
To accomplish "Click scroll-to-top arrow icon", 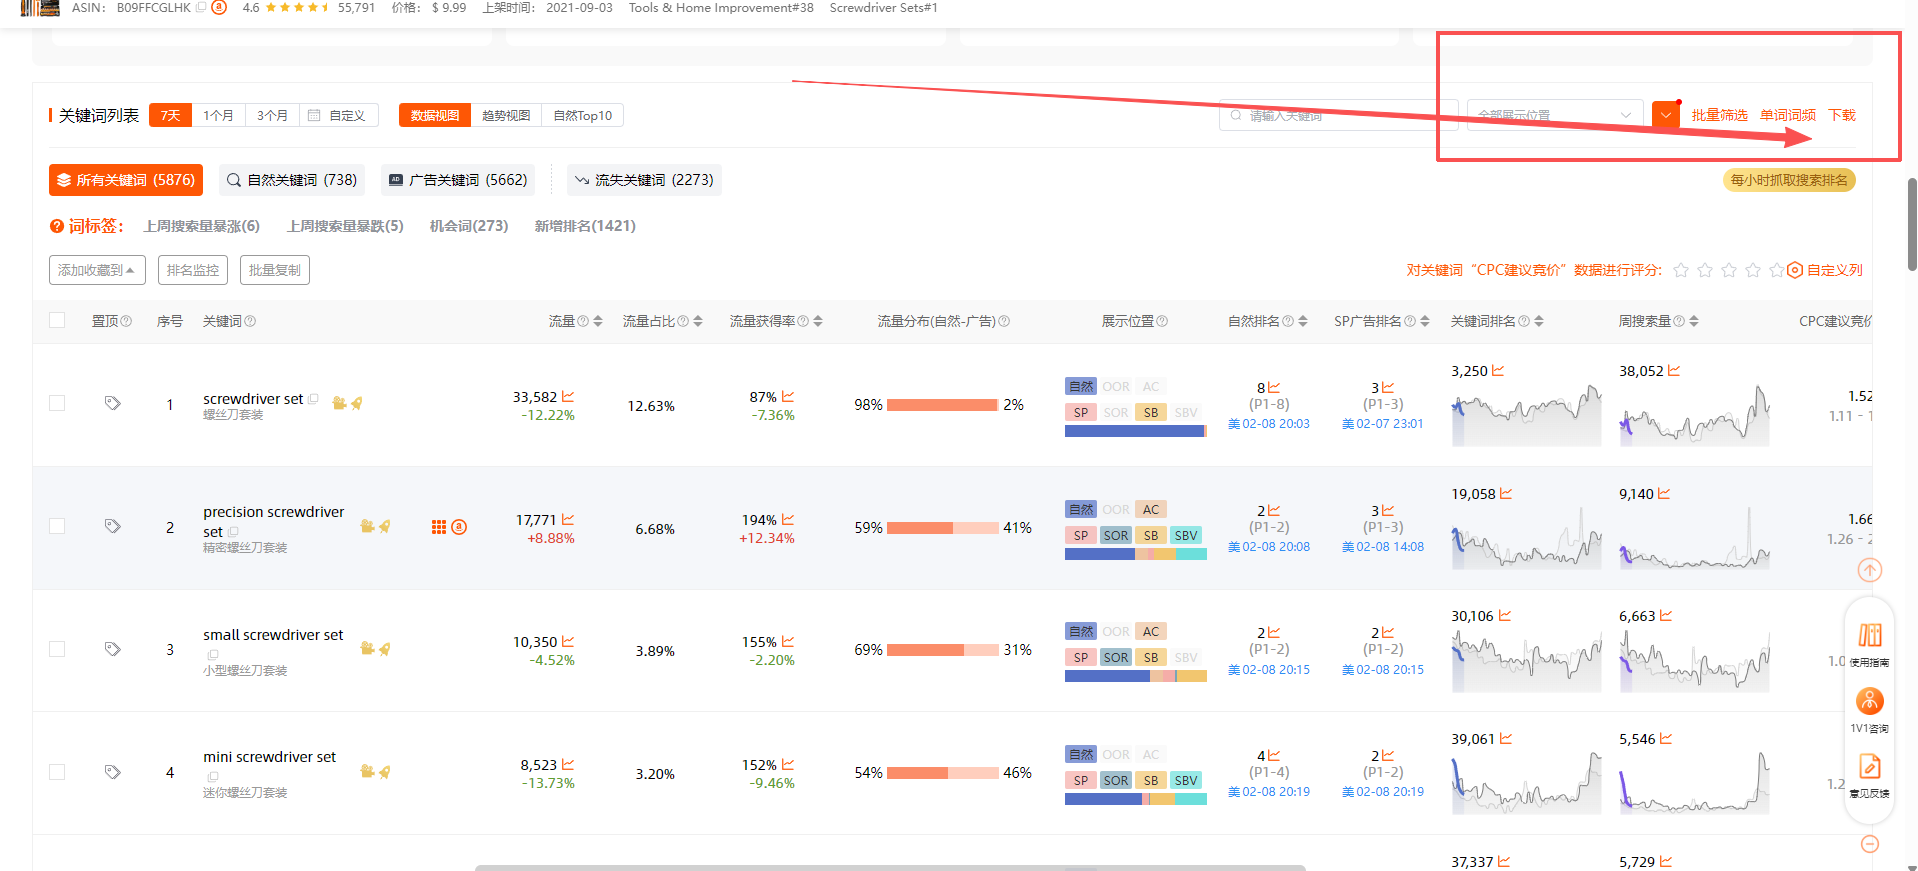I will [x=1869, y=570].
